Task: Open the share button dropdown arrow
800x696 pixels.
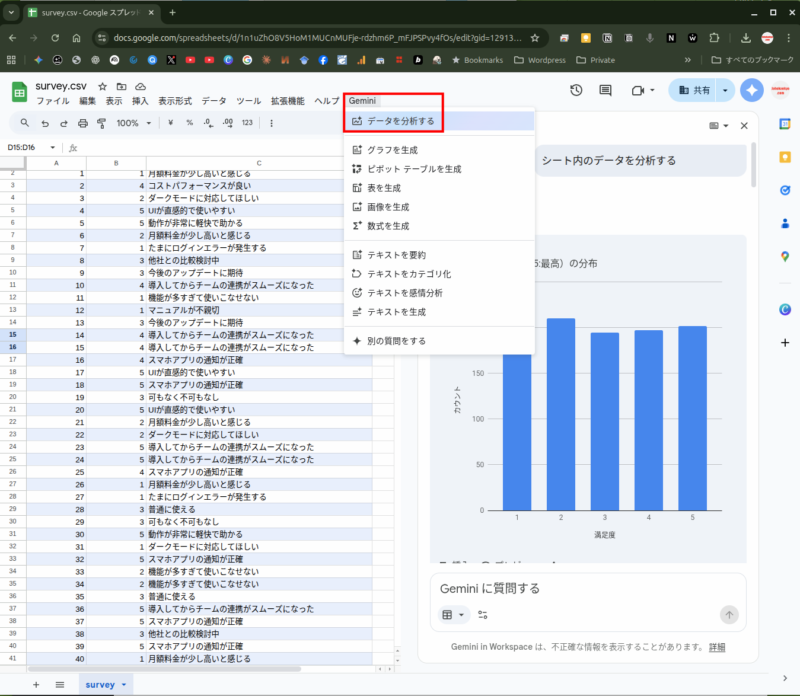Action: click(725, 90)
